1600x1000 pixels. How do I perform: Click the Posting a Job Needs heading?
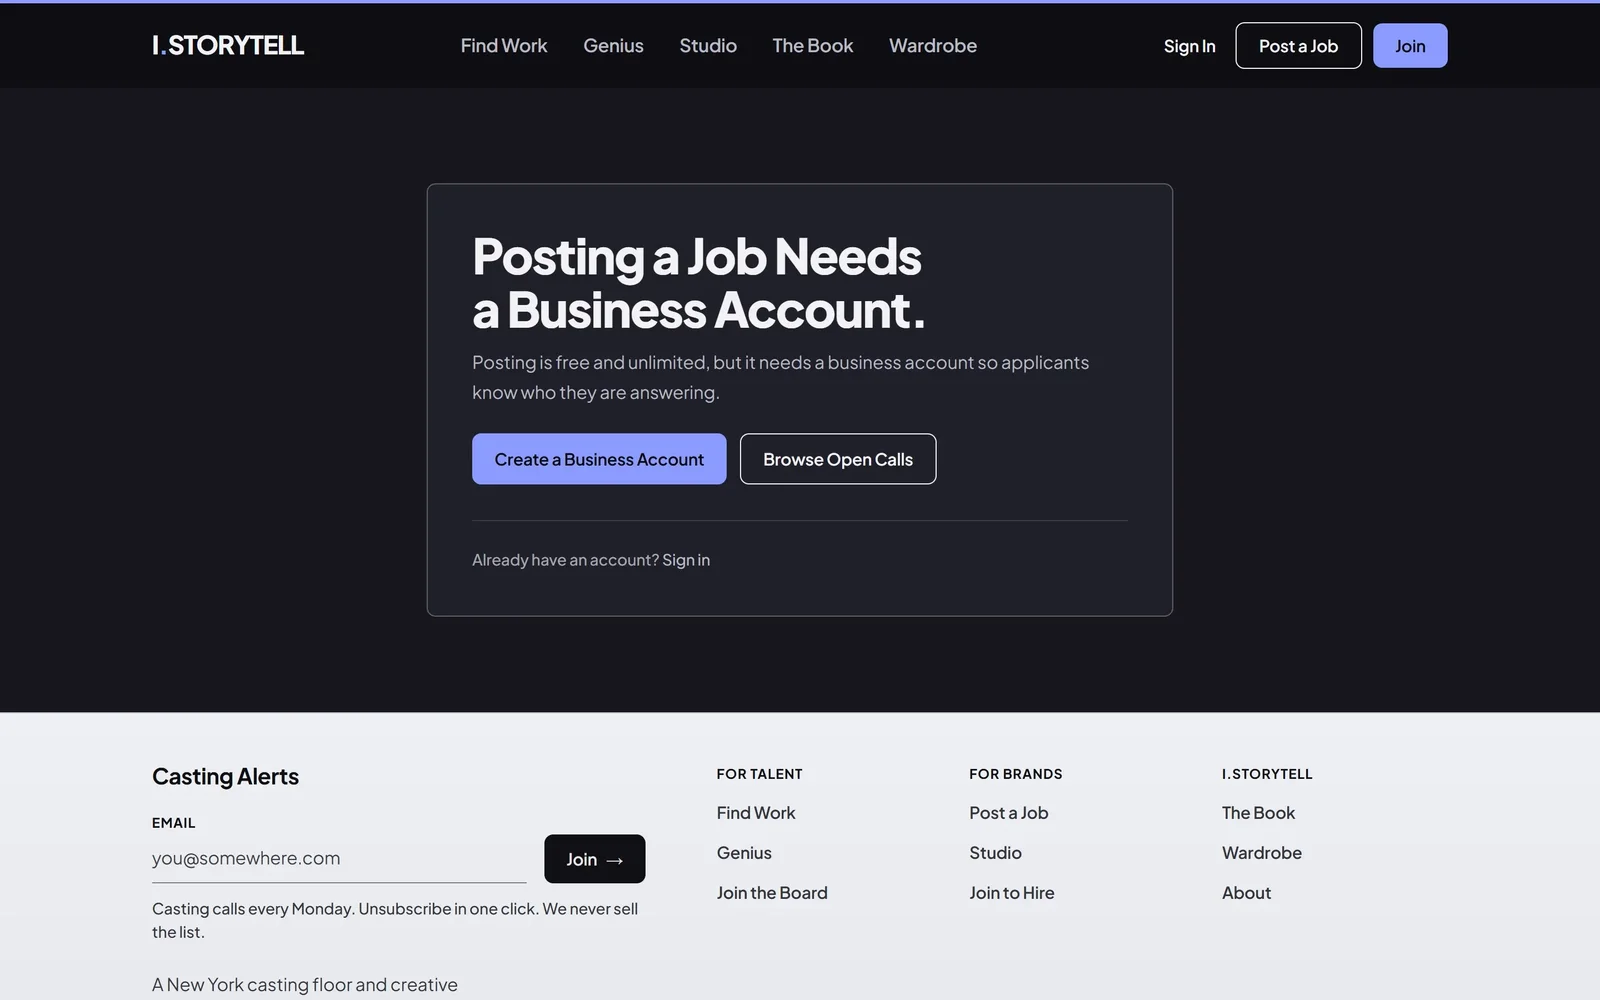tap(699, 283)
